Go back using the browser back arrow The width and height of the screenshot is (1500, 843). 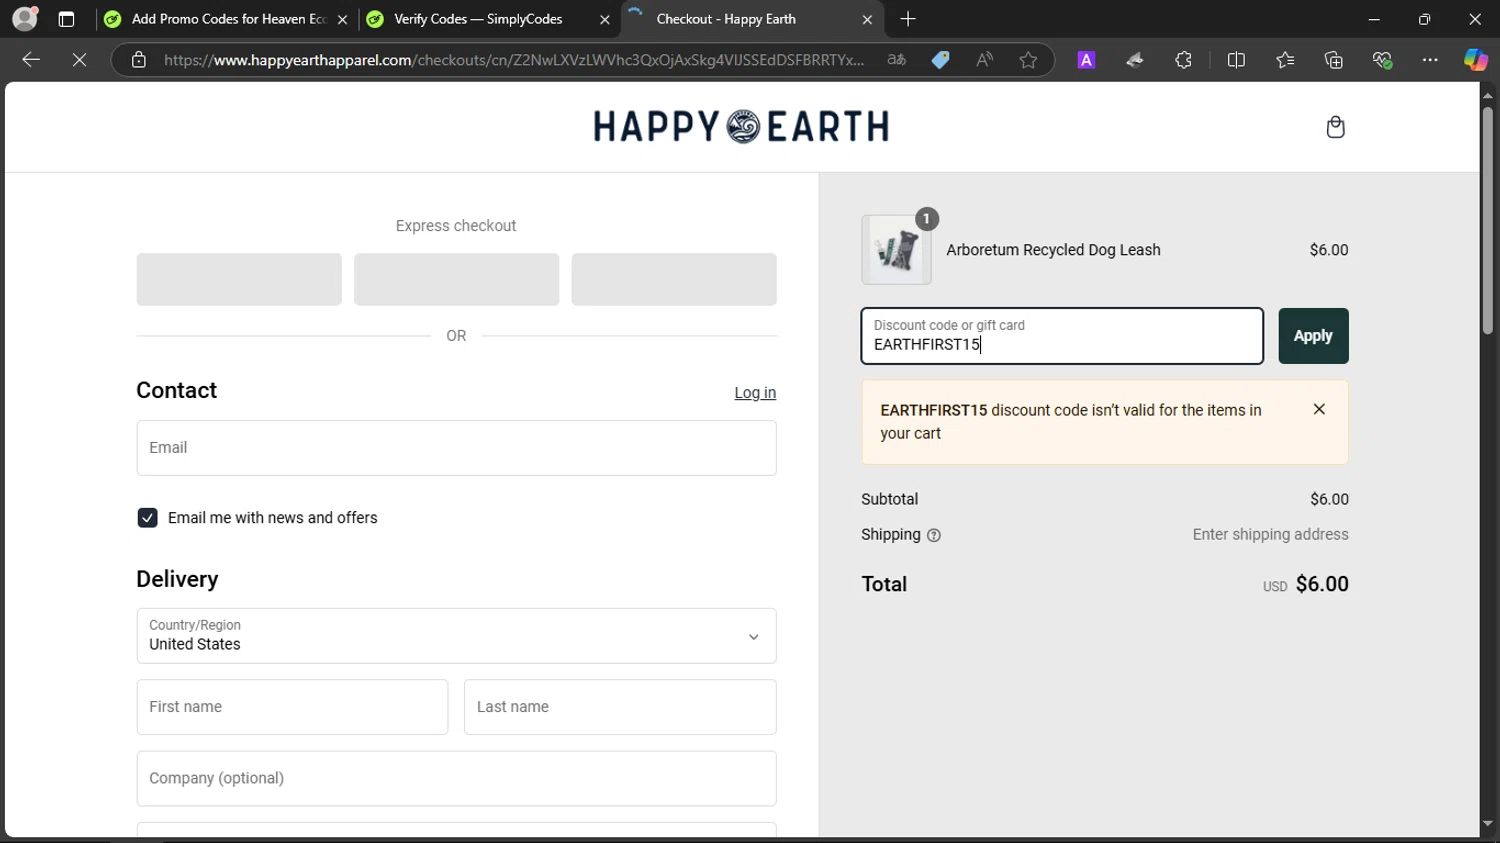point(31,60)
